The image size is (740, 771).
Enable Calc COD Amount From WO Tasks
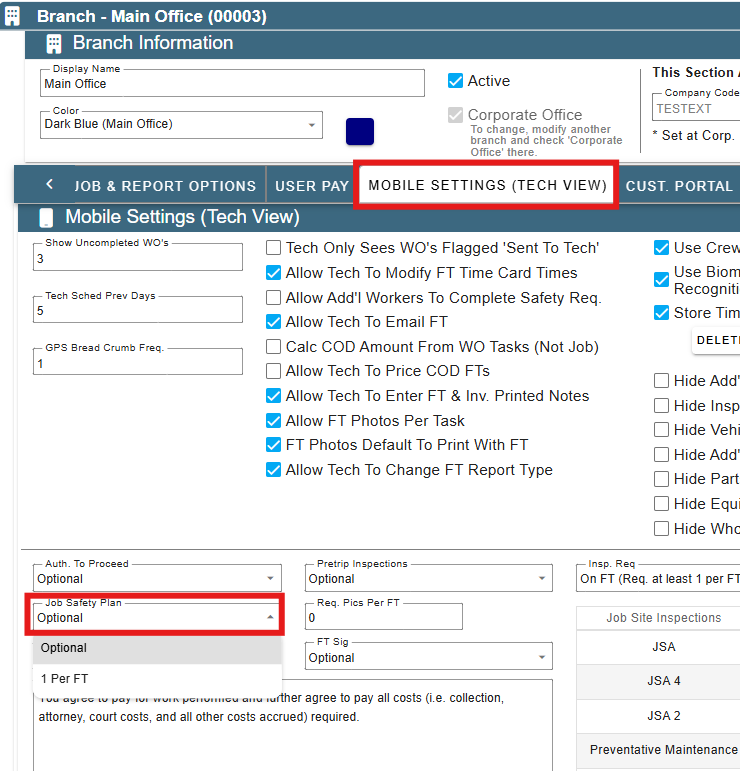273,347
